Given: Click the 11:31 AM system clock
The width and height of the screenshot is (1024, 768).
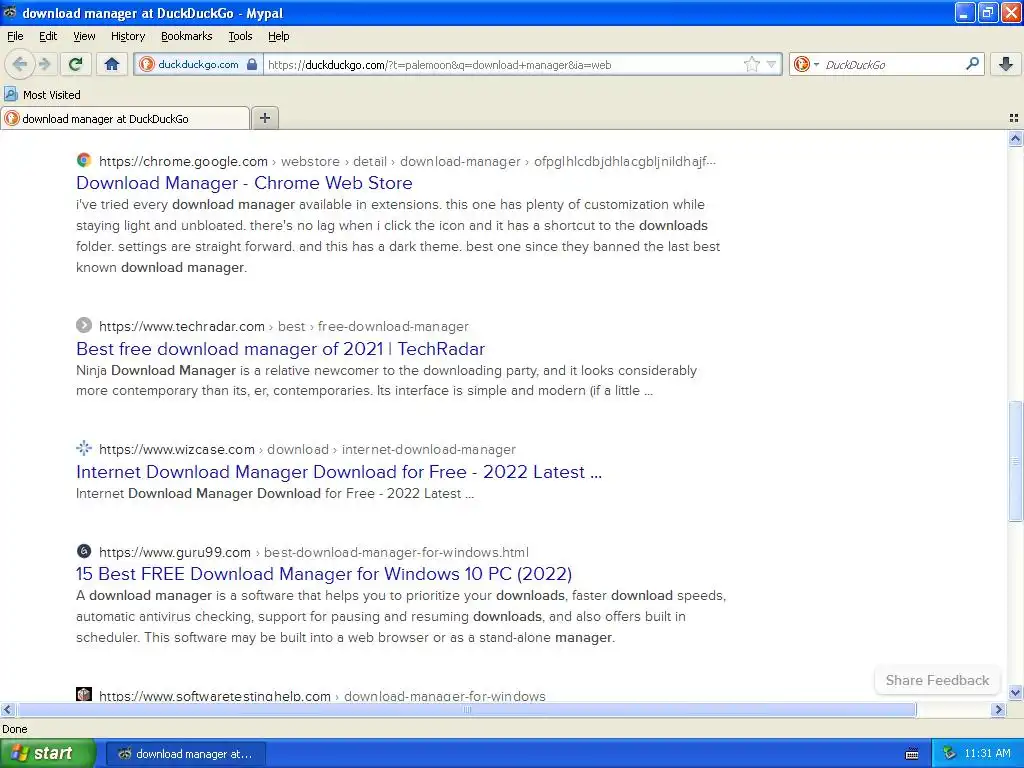Looking at the screenshot, I should pos(987,753).
